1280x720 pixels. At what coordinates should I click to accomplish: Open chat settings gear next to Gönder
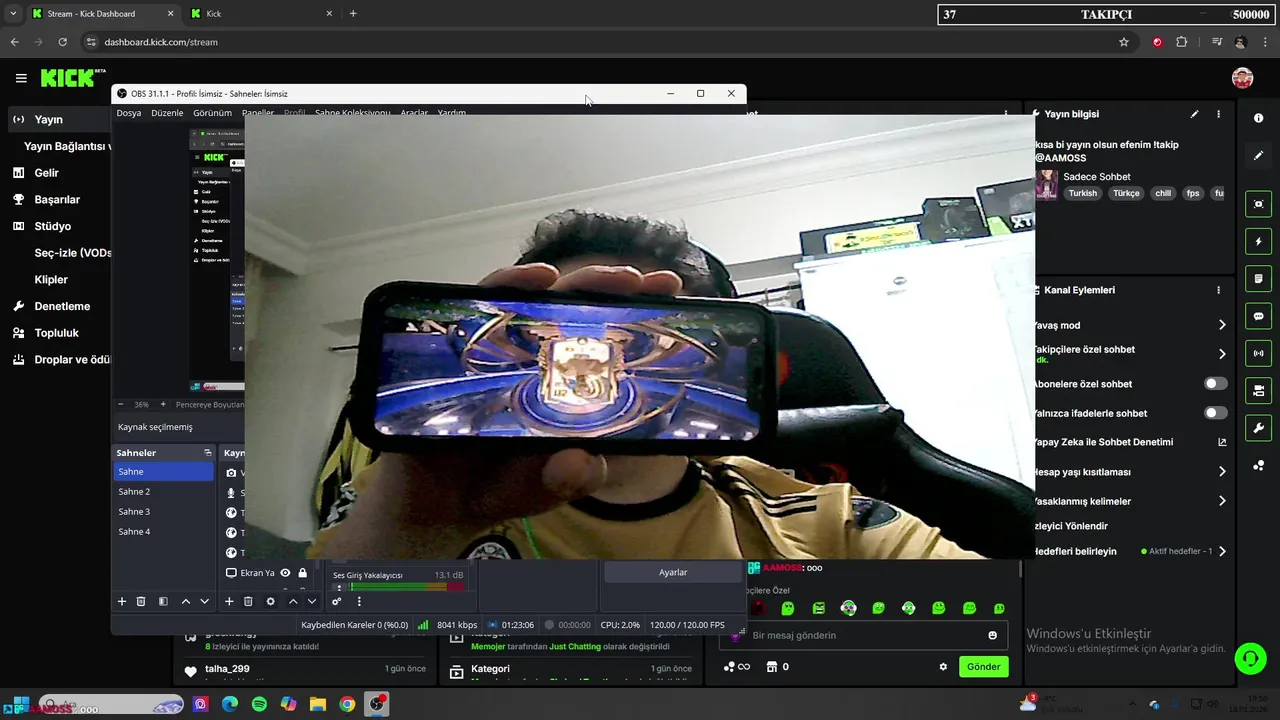tap(942, 667)
